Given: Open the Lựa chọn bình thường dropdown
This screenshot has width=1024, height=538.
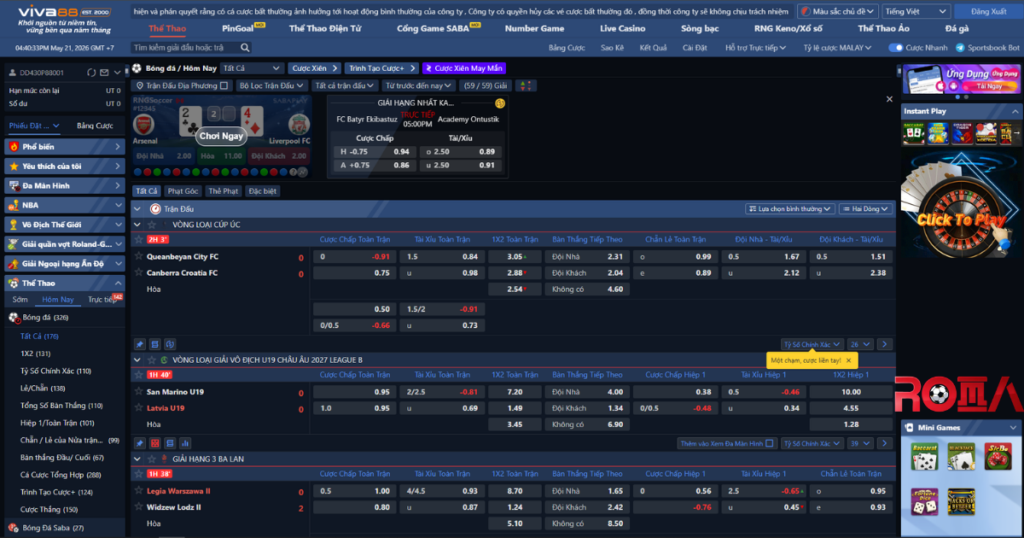Looking at the screenshot, I should tap(790, 209).
